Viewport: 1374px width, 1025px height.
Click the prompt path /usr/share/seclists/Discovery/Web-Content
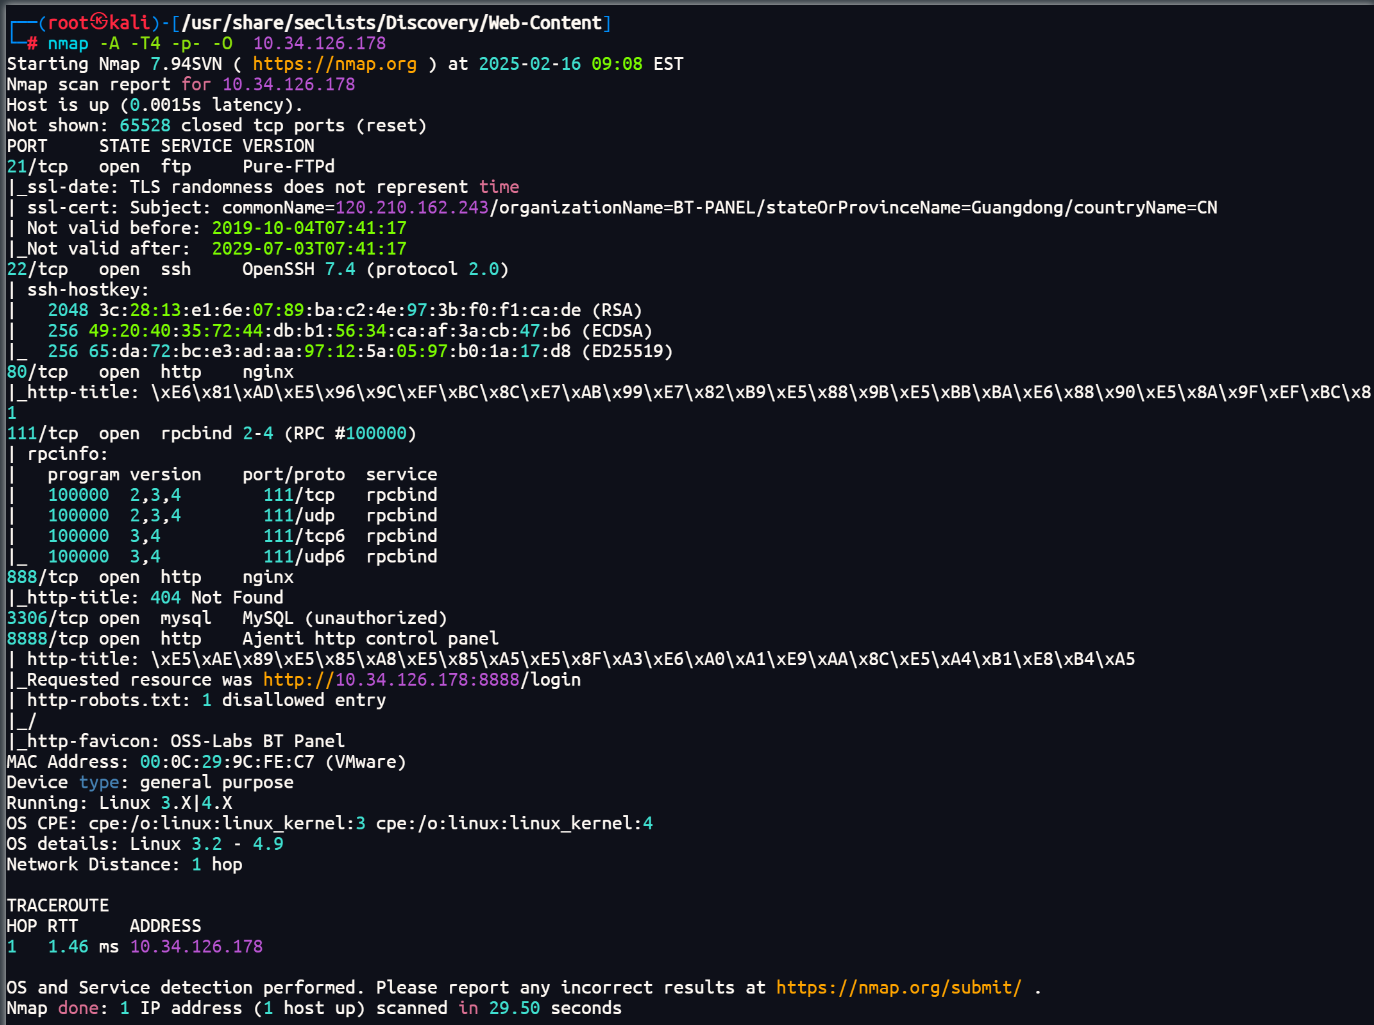point(393,22)
